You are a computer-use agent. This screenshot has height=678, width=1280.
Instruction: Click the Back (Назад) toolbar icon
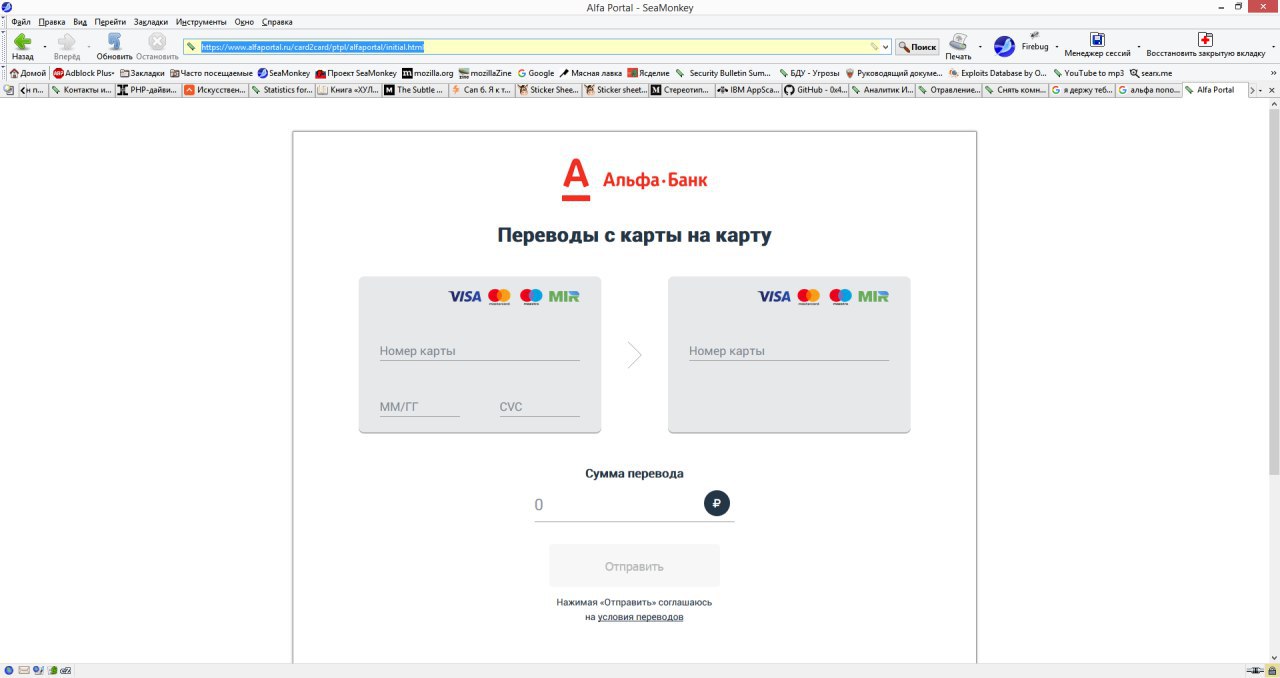pos(22,42)
